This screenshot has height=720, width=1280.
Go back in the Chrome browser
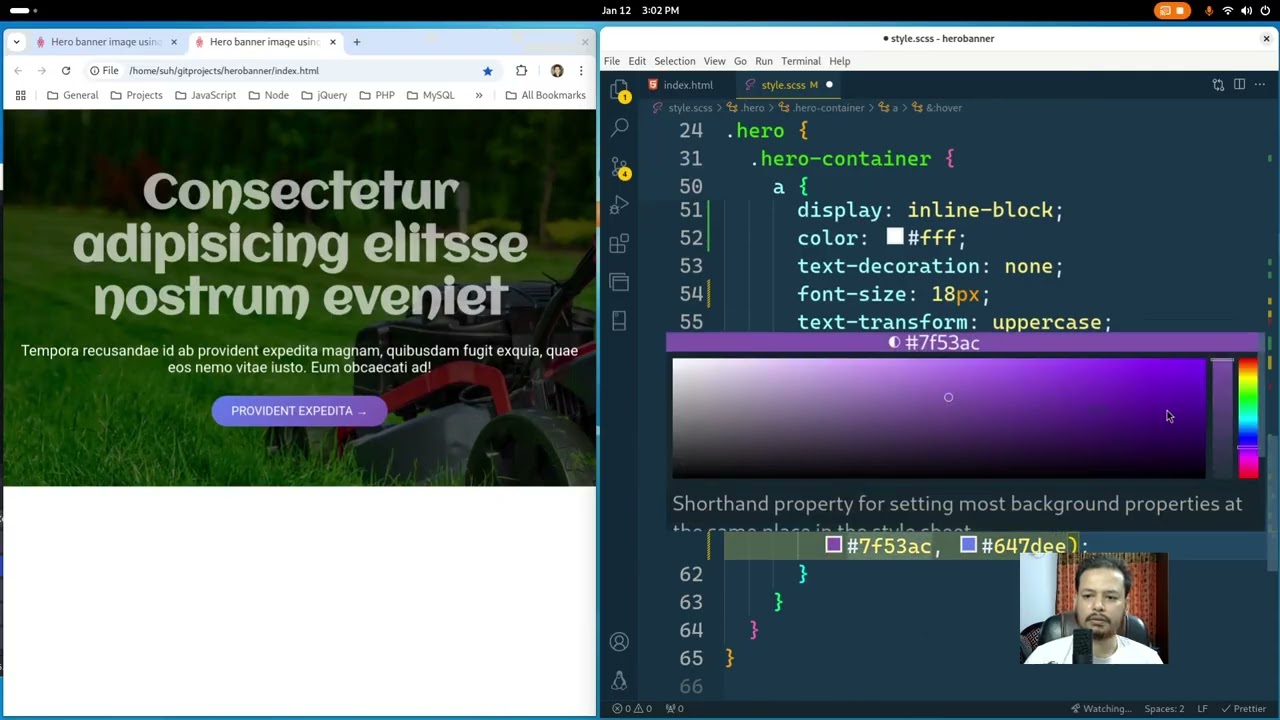(x=18, y=71)
